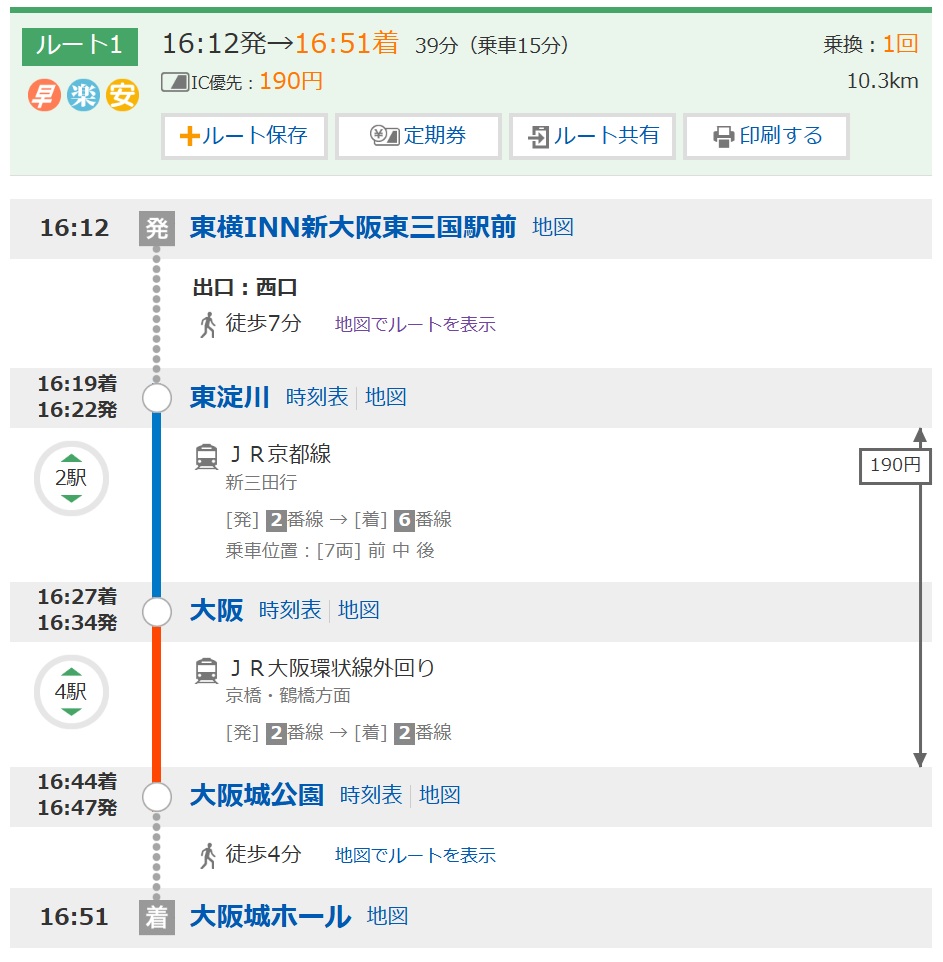Show map route for the 徒歩4分 walk
Screen dimensions: 943x962
[x=415, y=856]
